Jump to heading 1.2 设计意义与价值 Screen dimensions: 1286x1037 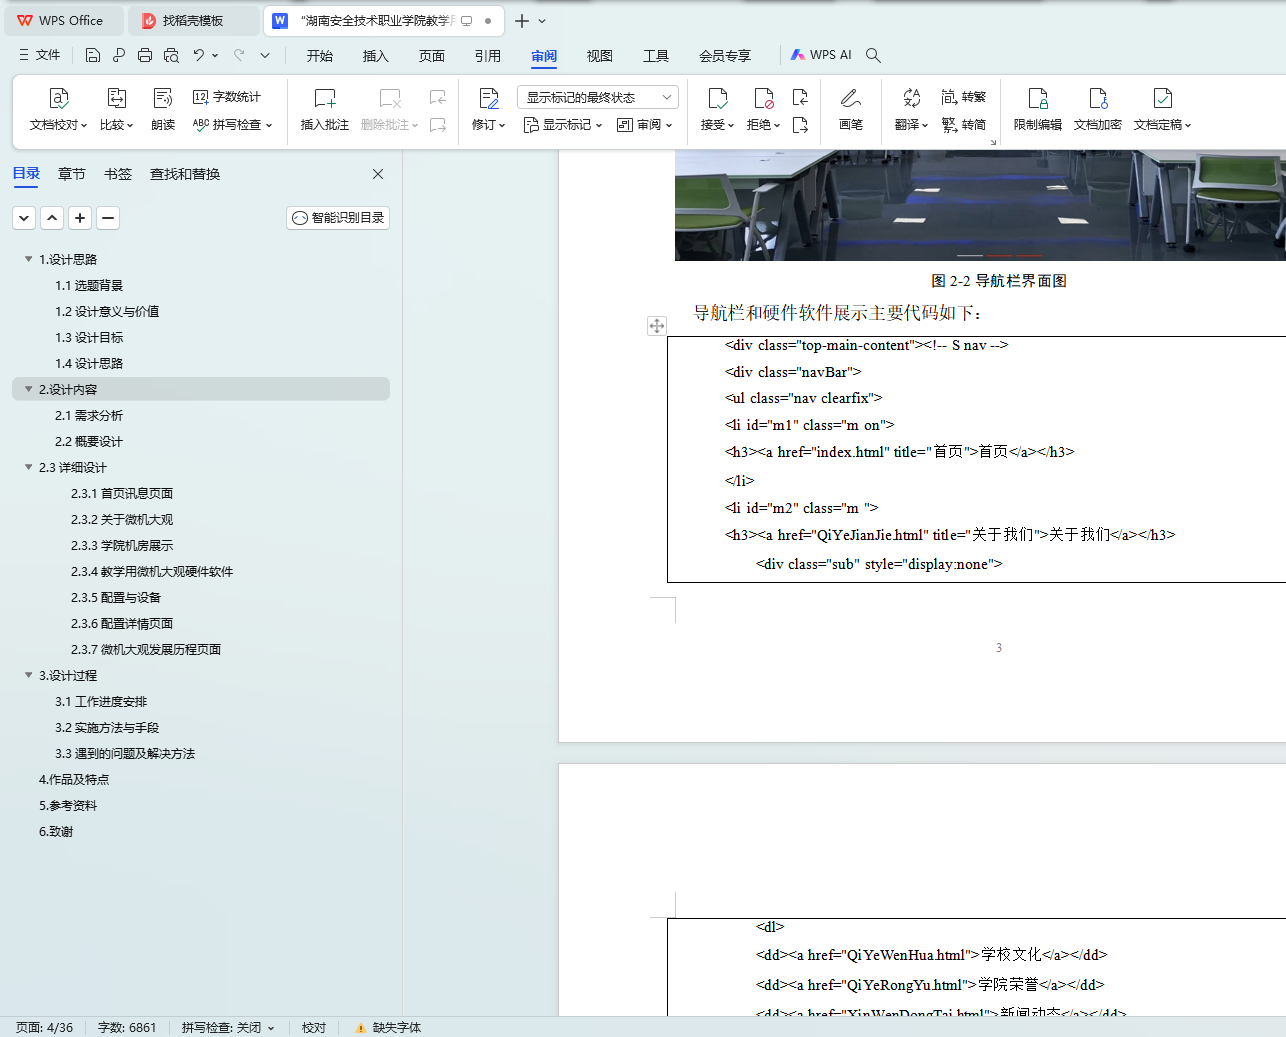point(107,311)
